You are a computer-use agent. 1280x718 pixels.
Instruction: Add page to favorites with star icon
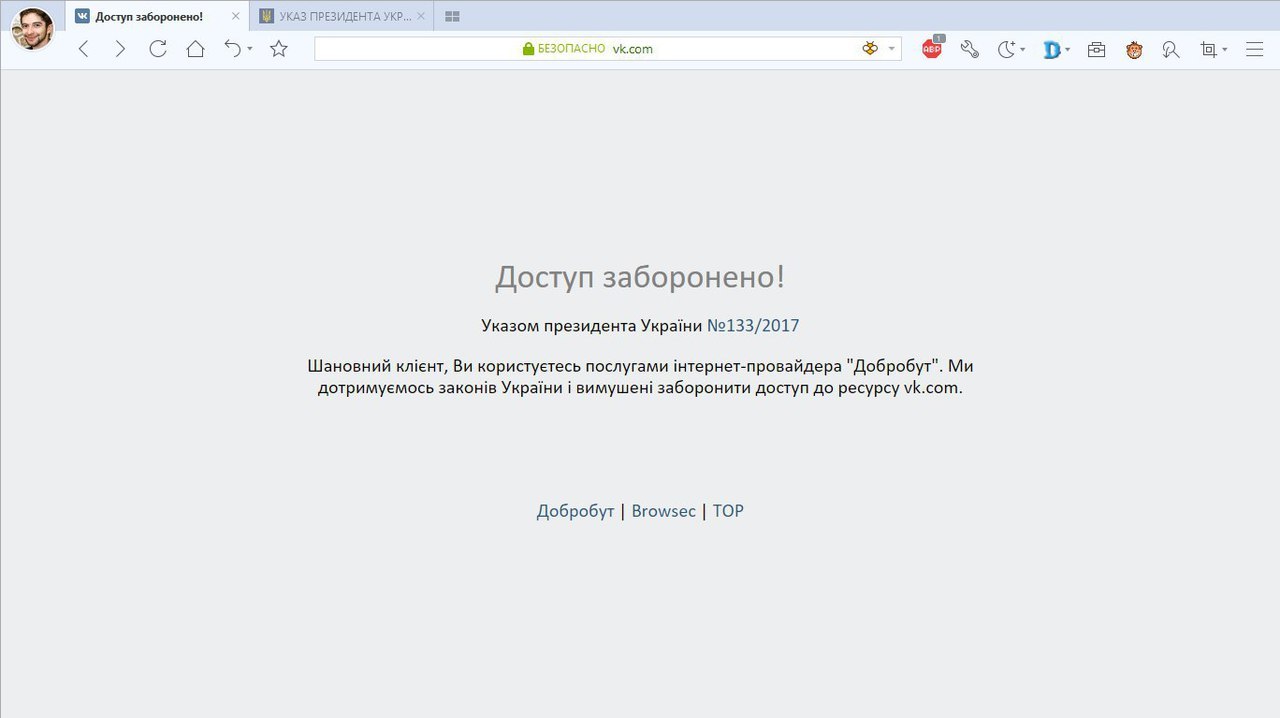pos(279,49)
